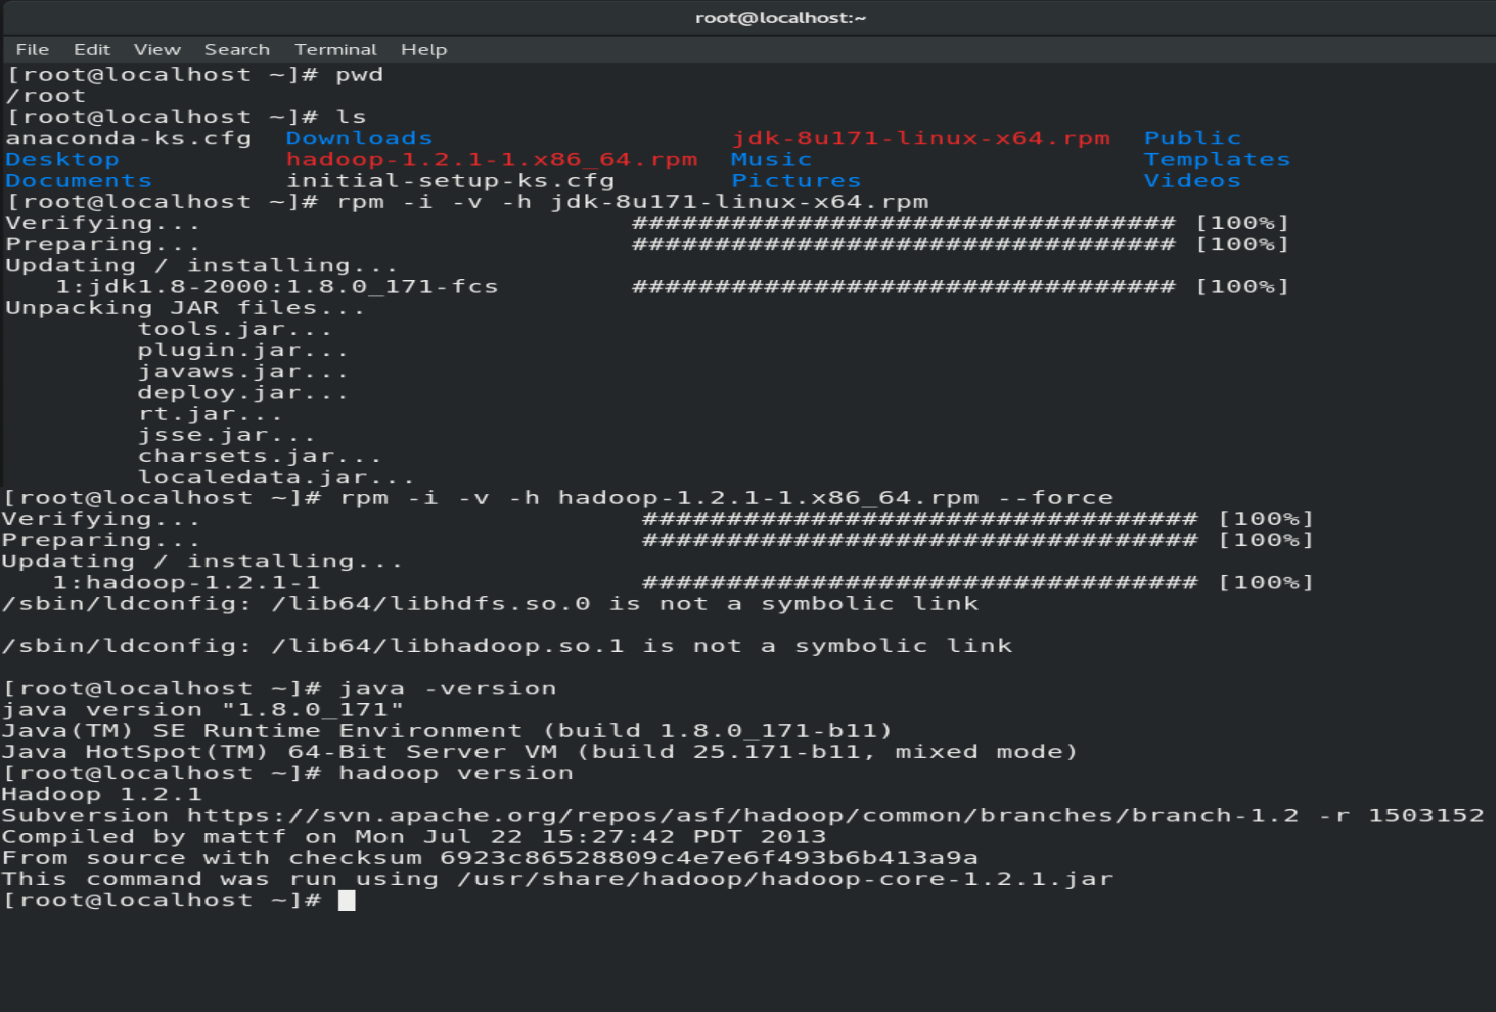Click the 'Templates' directory name

[x=1217, y=159]
